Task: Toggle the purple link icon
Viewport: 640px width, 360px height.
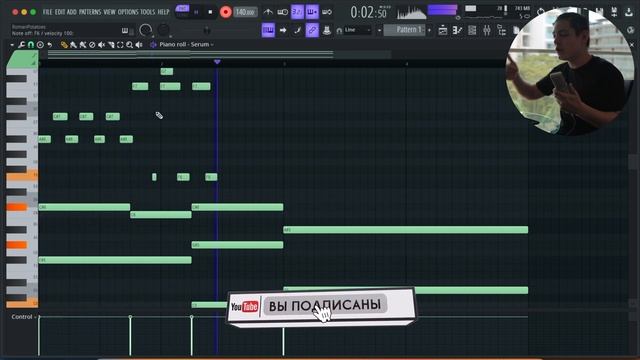Action: 312,30
